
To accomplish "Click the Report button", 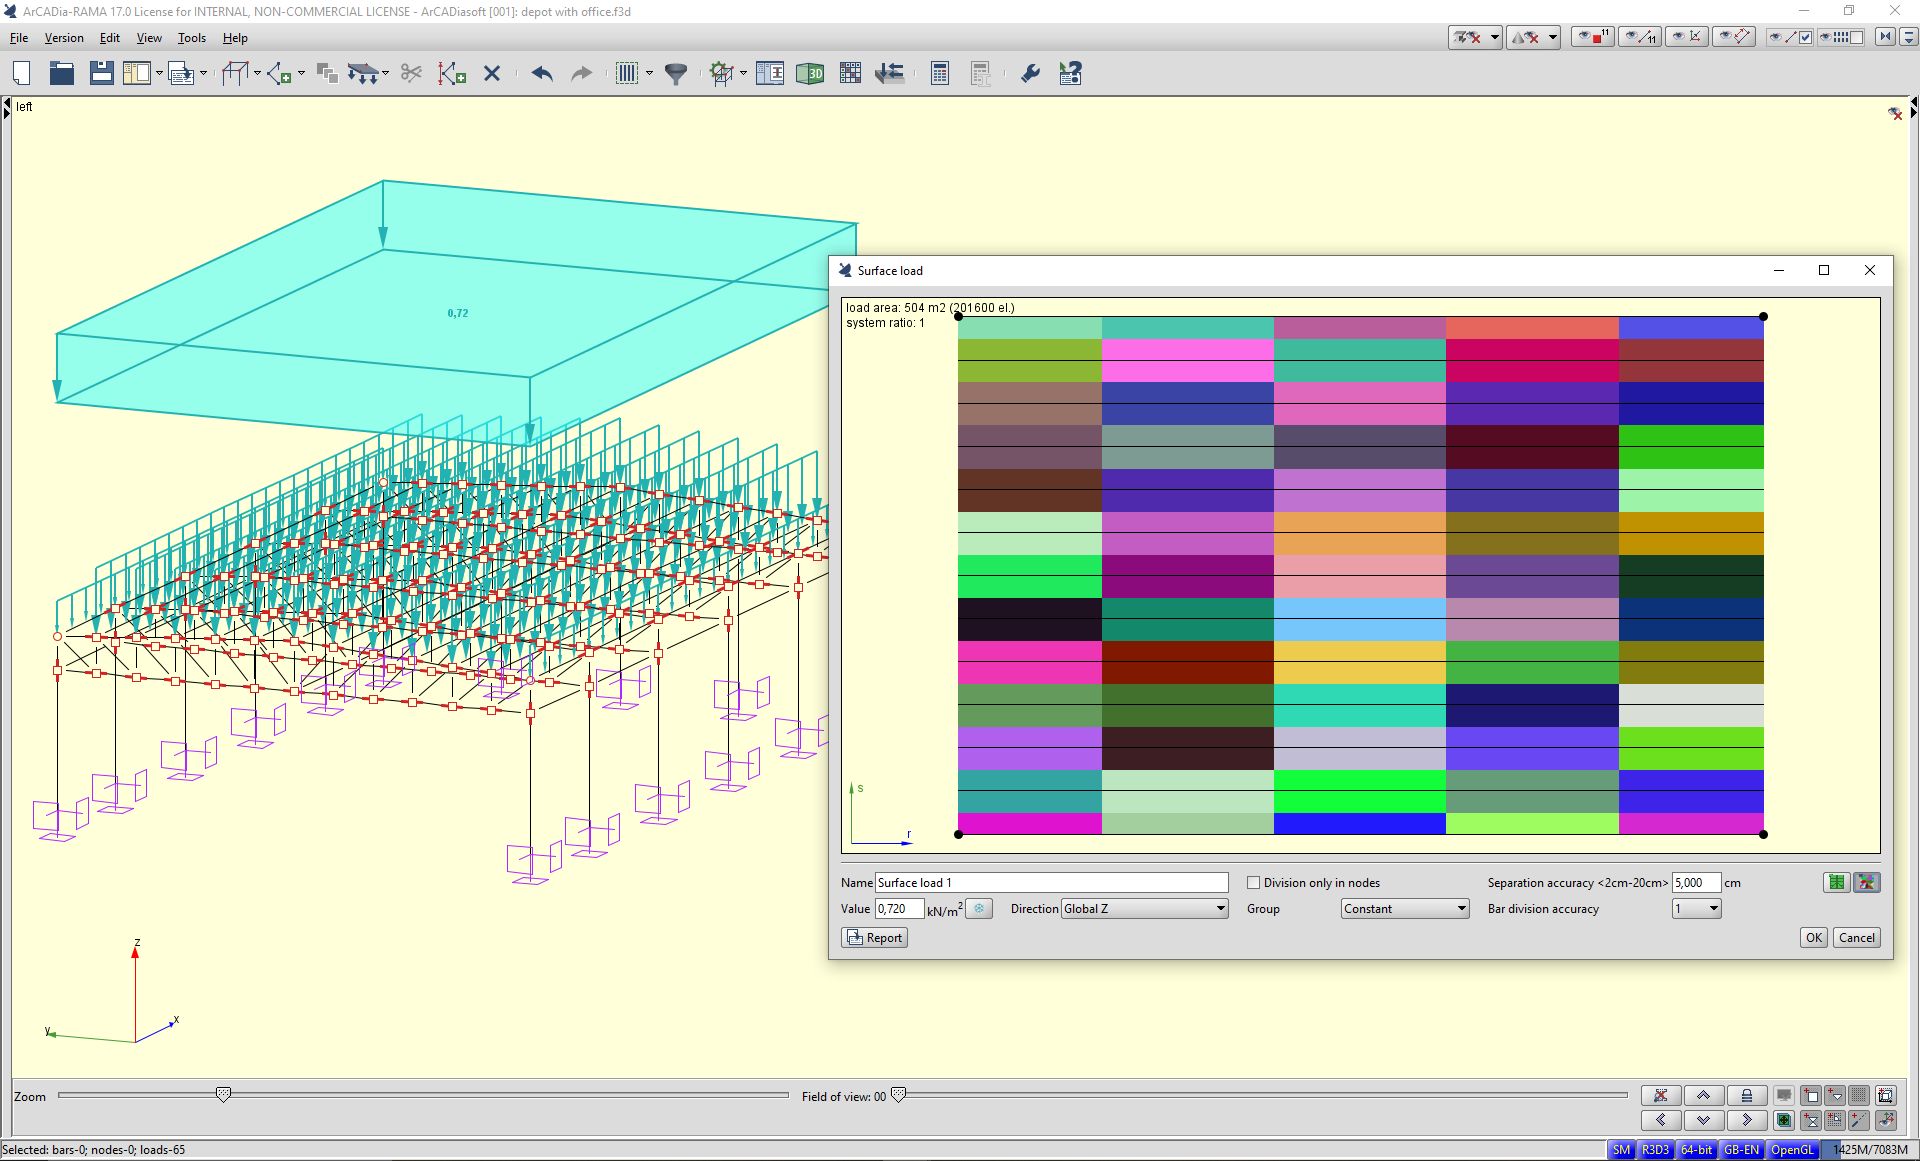I will point(874,938).
